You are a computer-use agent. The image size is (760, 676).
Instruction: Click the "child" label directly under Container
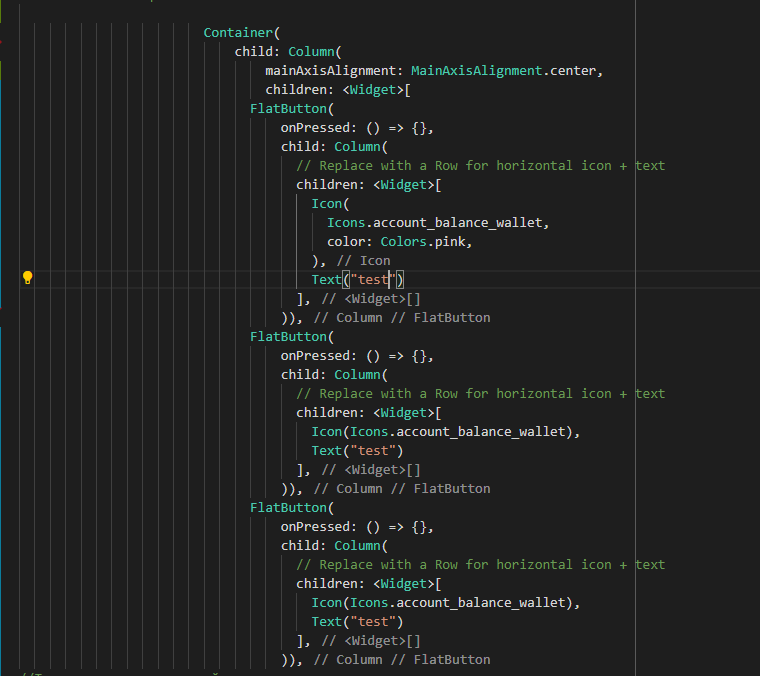tap(253, 52)
